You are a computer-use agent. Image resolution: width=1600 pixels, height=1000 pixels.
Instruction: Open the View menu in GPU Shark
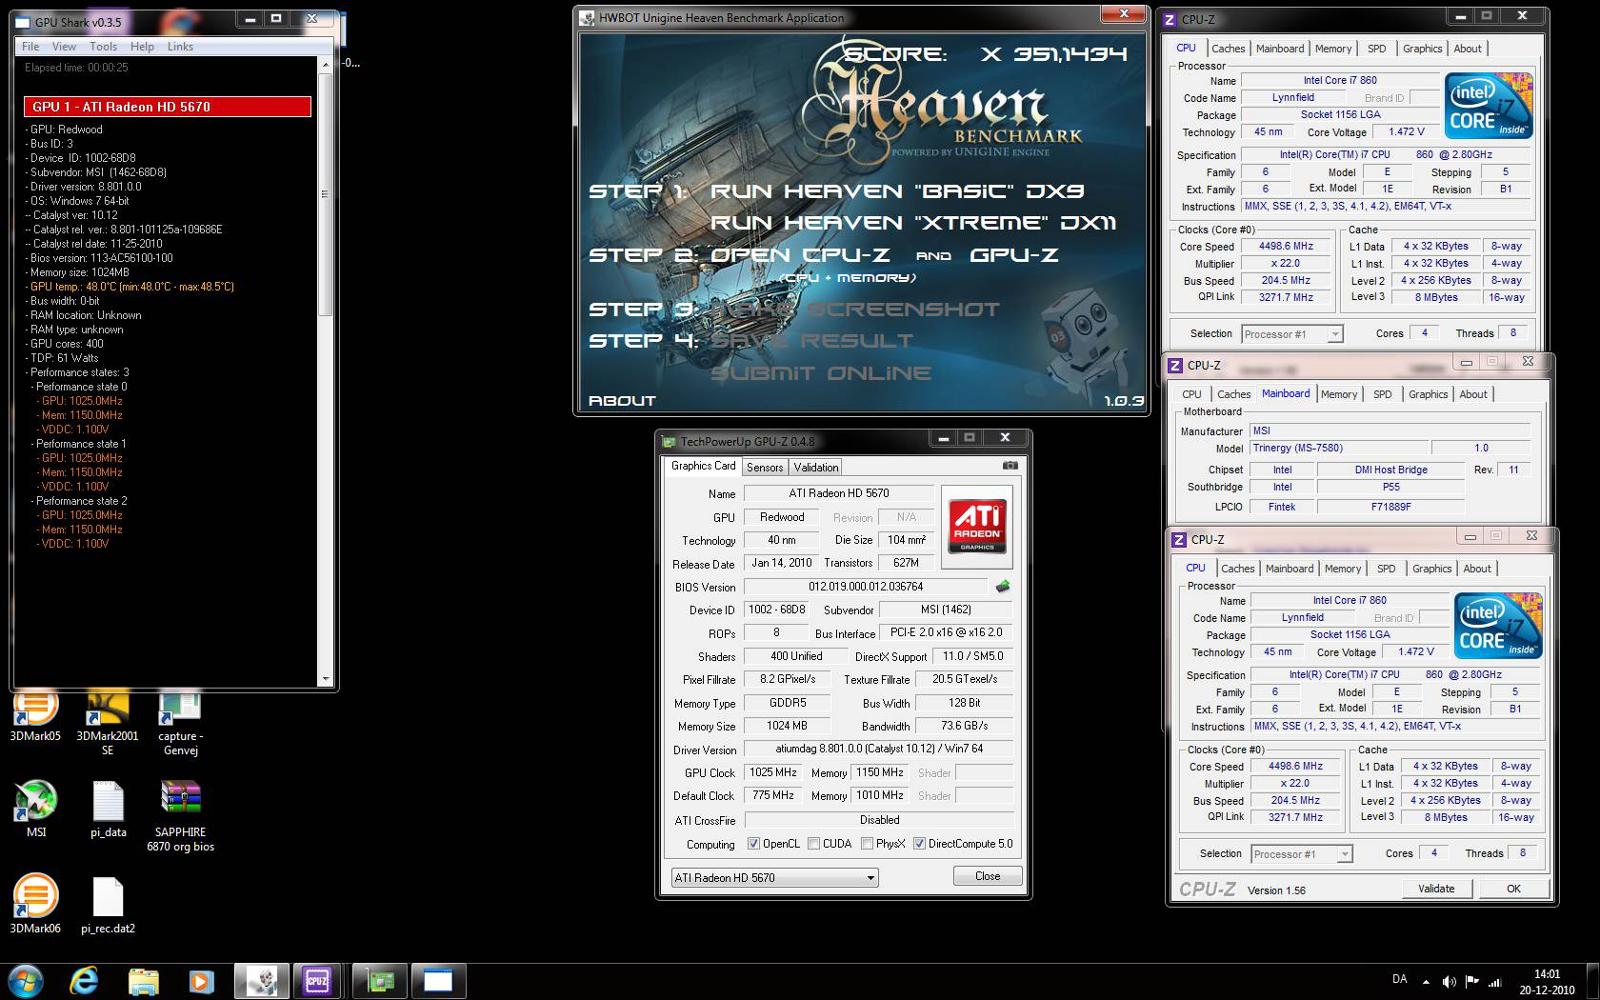pos(64,47)
